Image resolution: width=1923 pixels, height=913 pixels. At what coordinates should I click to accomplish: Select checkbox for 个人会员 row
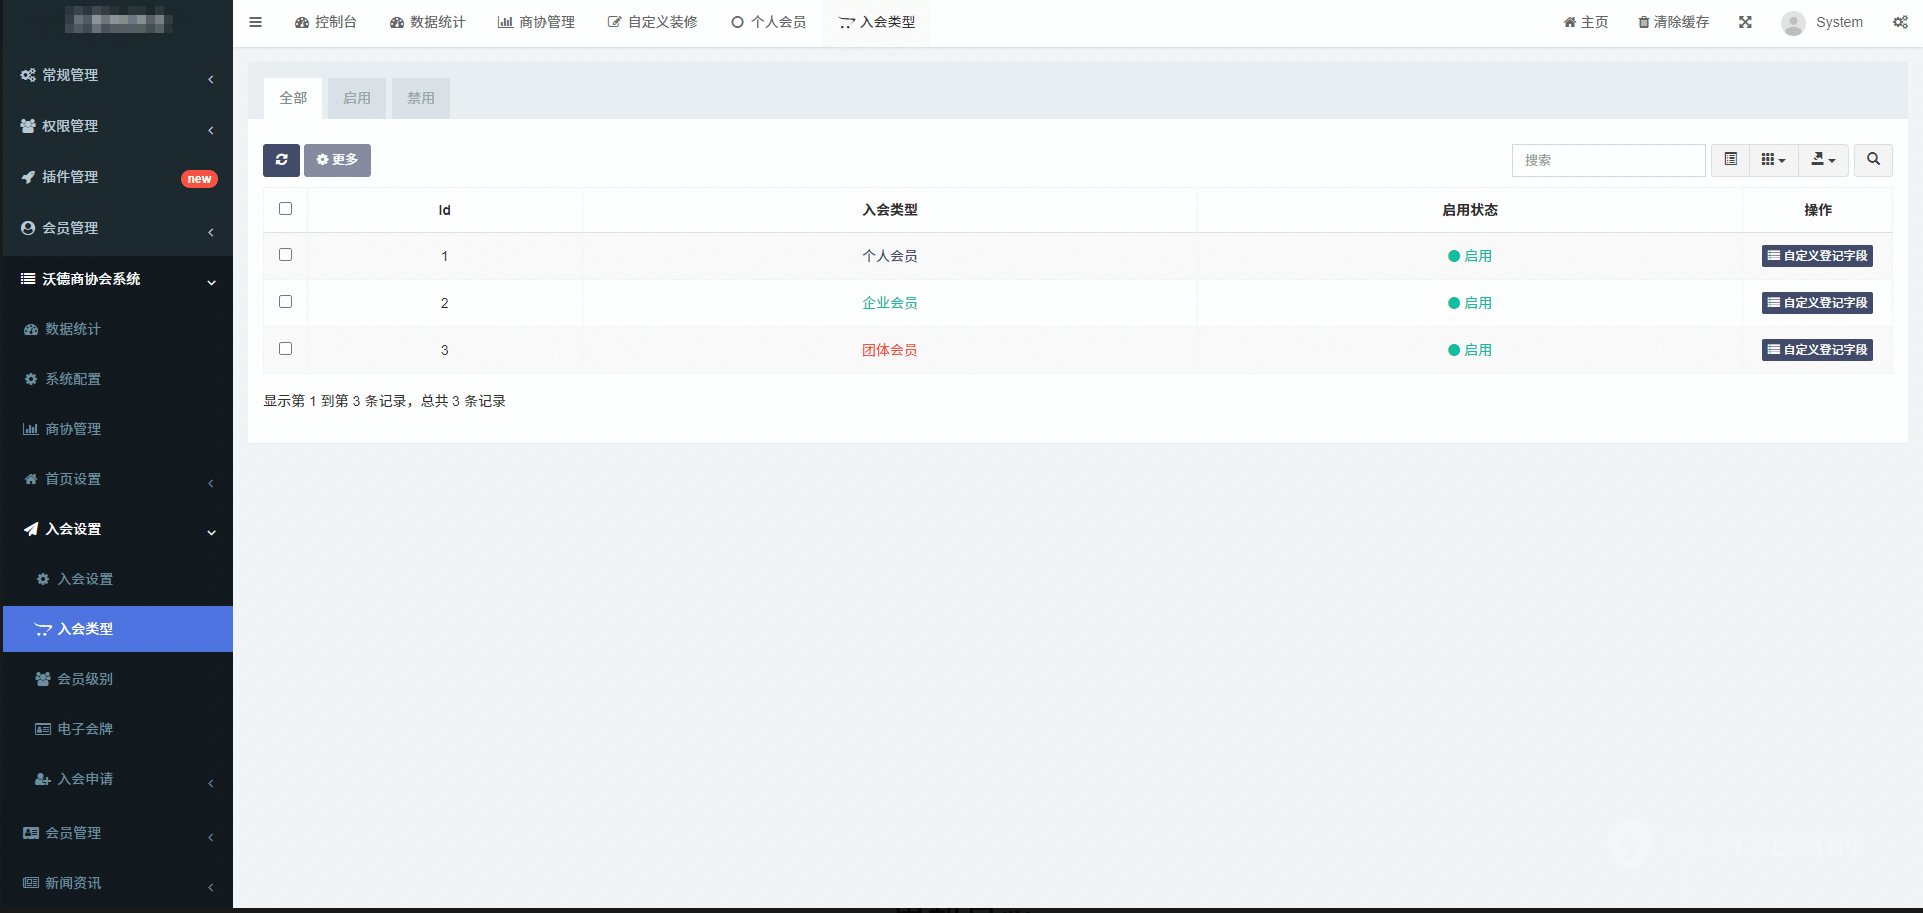(x=285, y=255)
